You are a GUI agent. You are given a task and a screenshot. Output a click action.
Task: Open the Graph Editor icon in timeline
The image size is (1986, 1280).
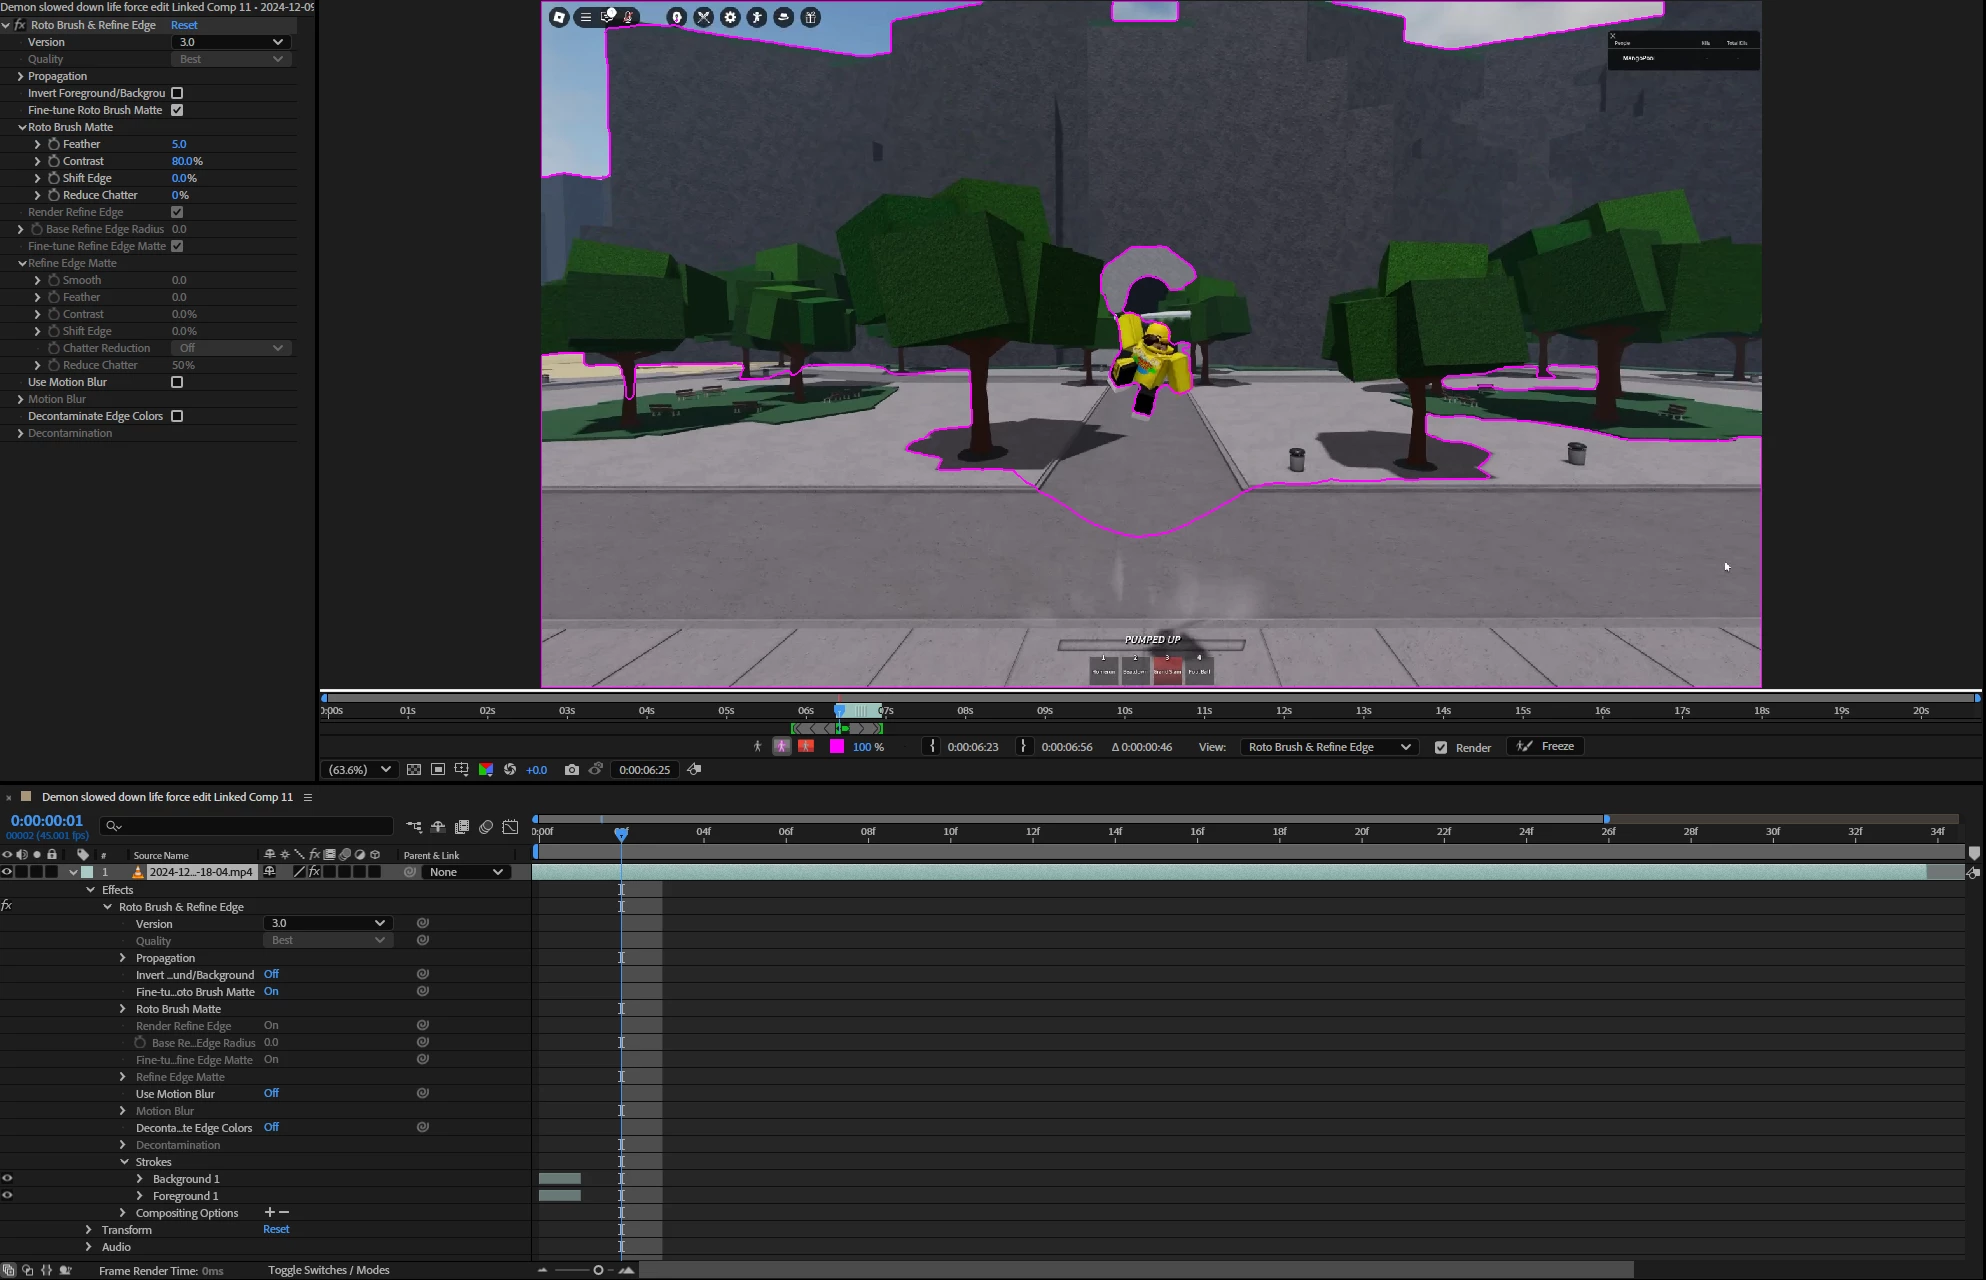pyautogui.click(x=510, y=827)
